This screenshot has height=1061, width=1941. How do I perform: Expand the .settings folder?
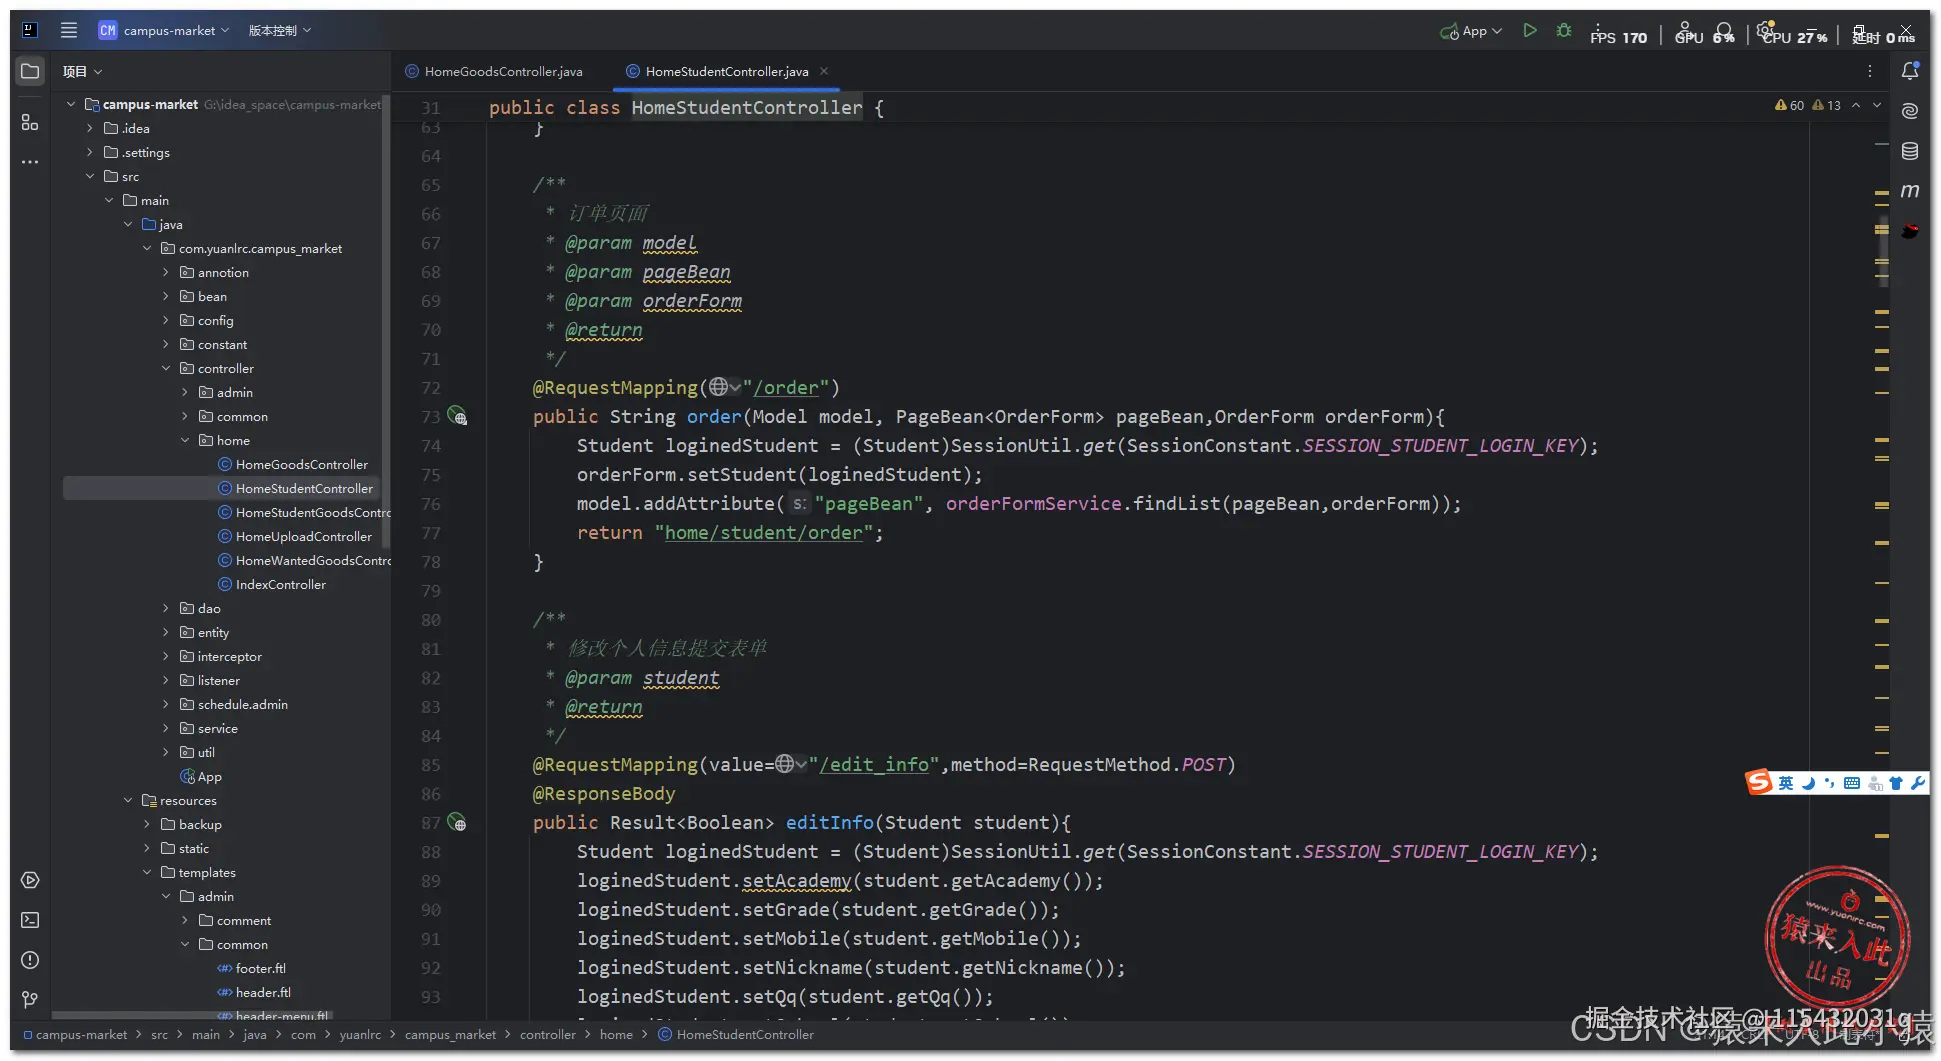click(90, 152)
